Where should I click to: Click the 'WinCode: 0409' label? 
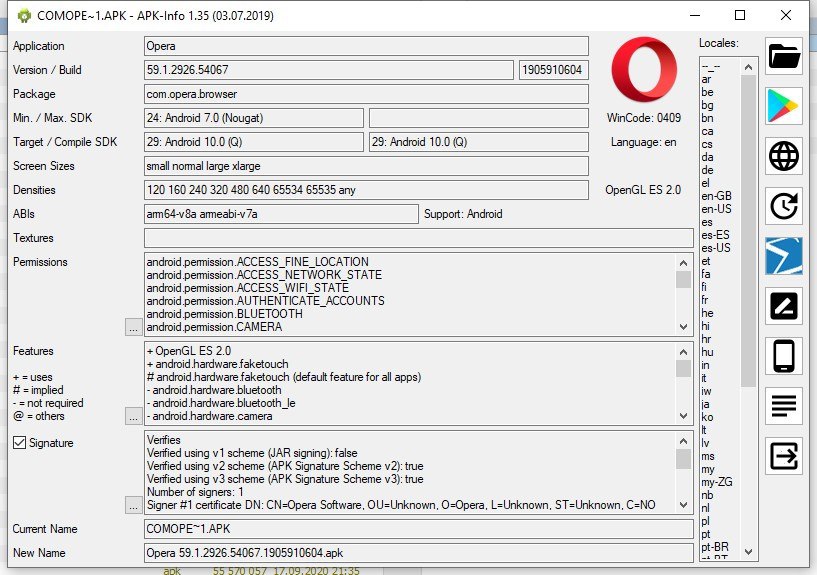pyautogui.click(x=643, y=118)
